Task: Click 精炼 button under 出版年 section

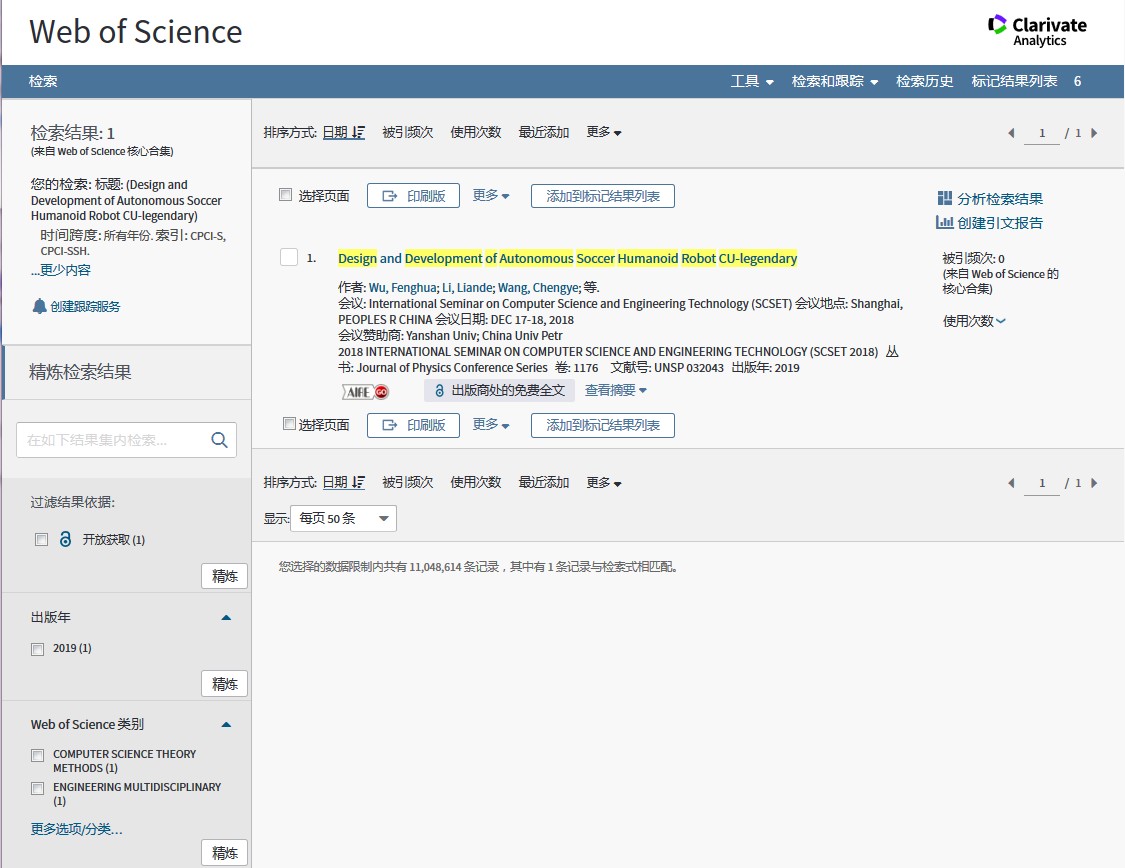Action: (225, 684)
